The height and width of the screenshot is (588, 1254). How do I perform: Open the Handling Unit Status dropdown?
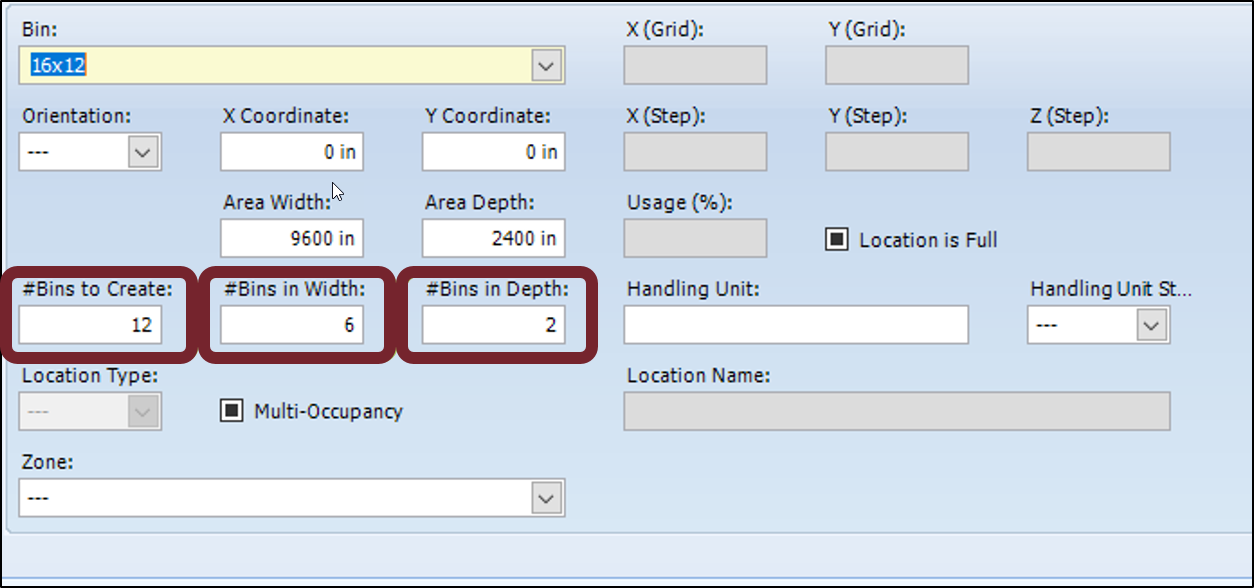tap(1151, 326)
